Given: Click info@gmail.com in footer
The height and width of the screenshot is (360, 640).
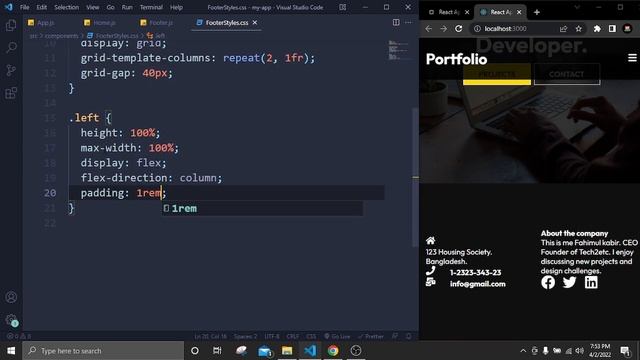Looking at the screenshot, I should click(478, 284).
